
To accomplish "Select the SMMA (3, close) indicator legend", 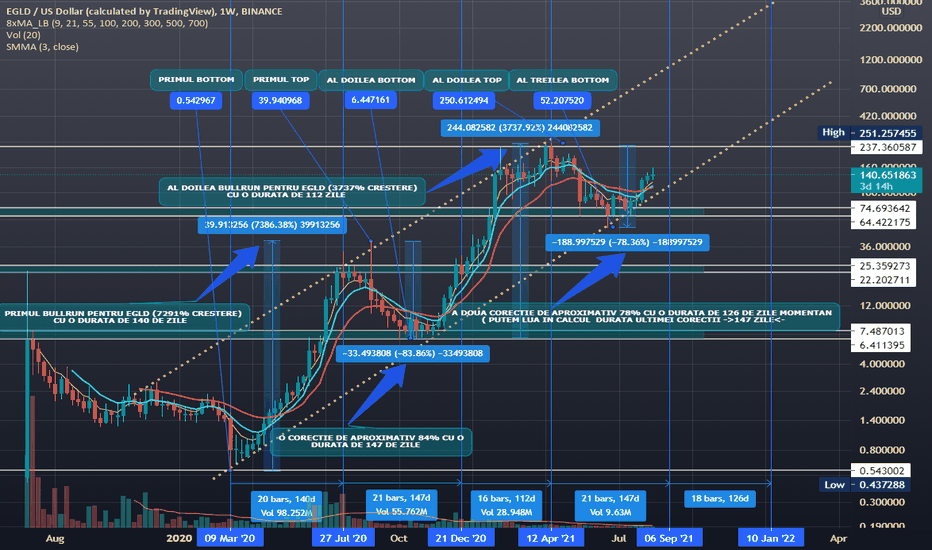I will [42, 47].
